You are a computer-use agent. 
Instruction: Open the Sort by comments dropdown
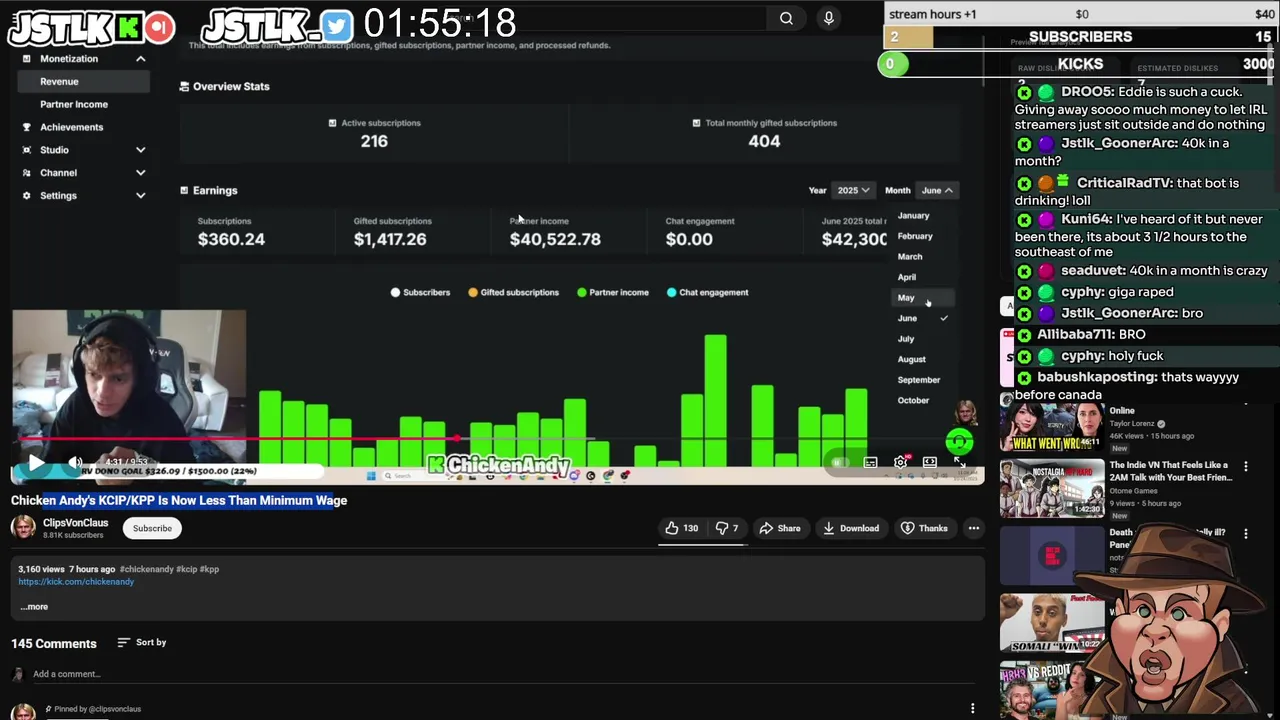141,642
